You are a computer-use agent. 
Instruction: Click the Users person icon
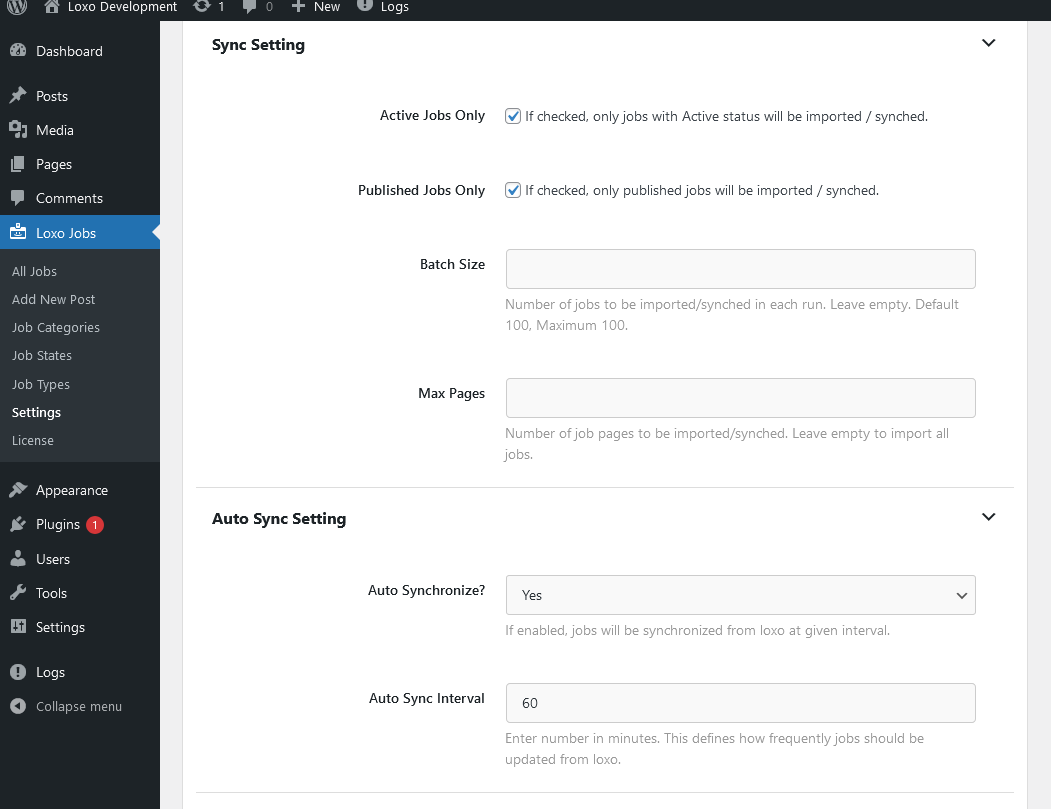click(x=18, y=558)
